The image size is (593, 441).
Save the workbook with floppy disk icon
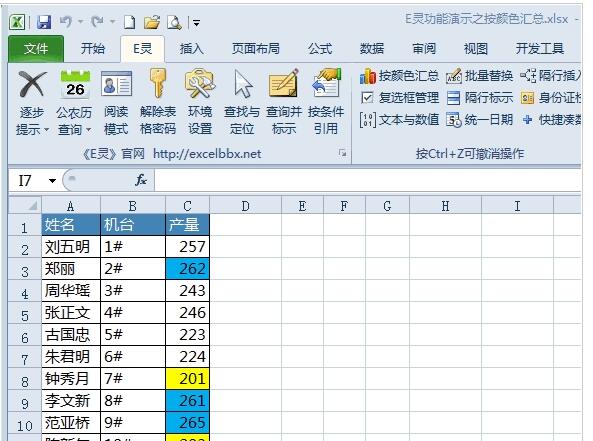click(x=44, y=22)
